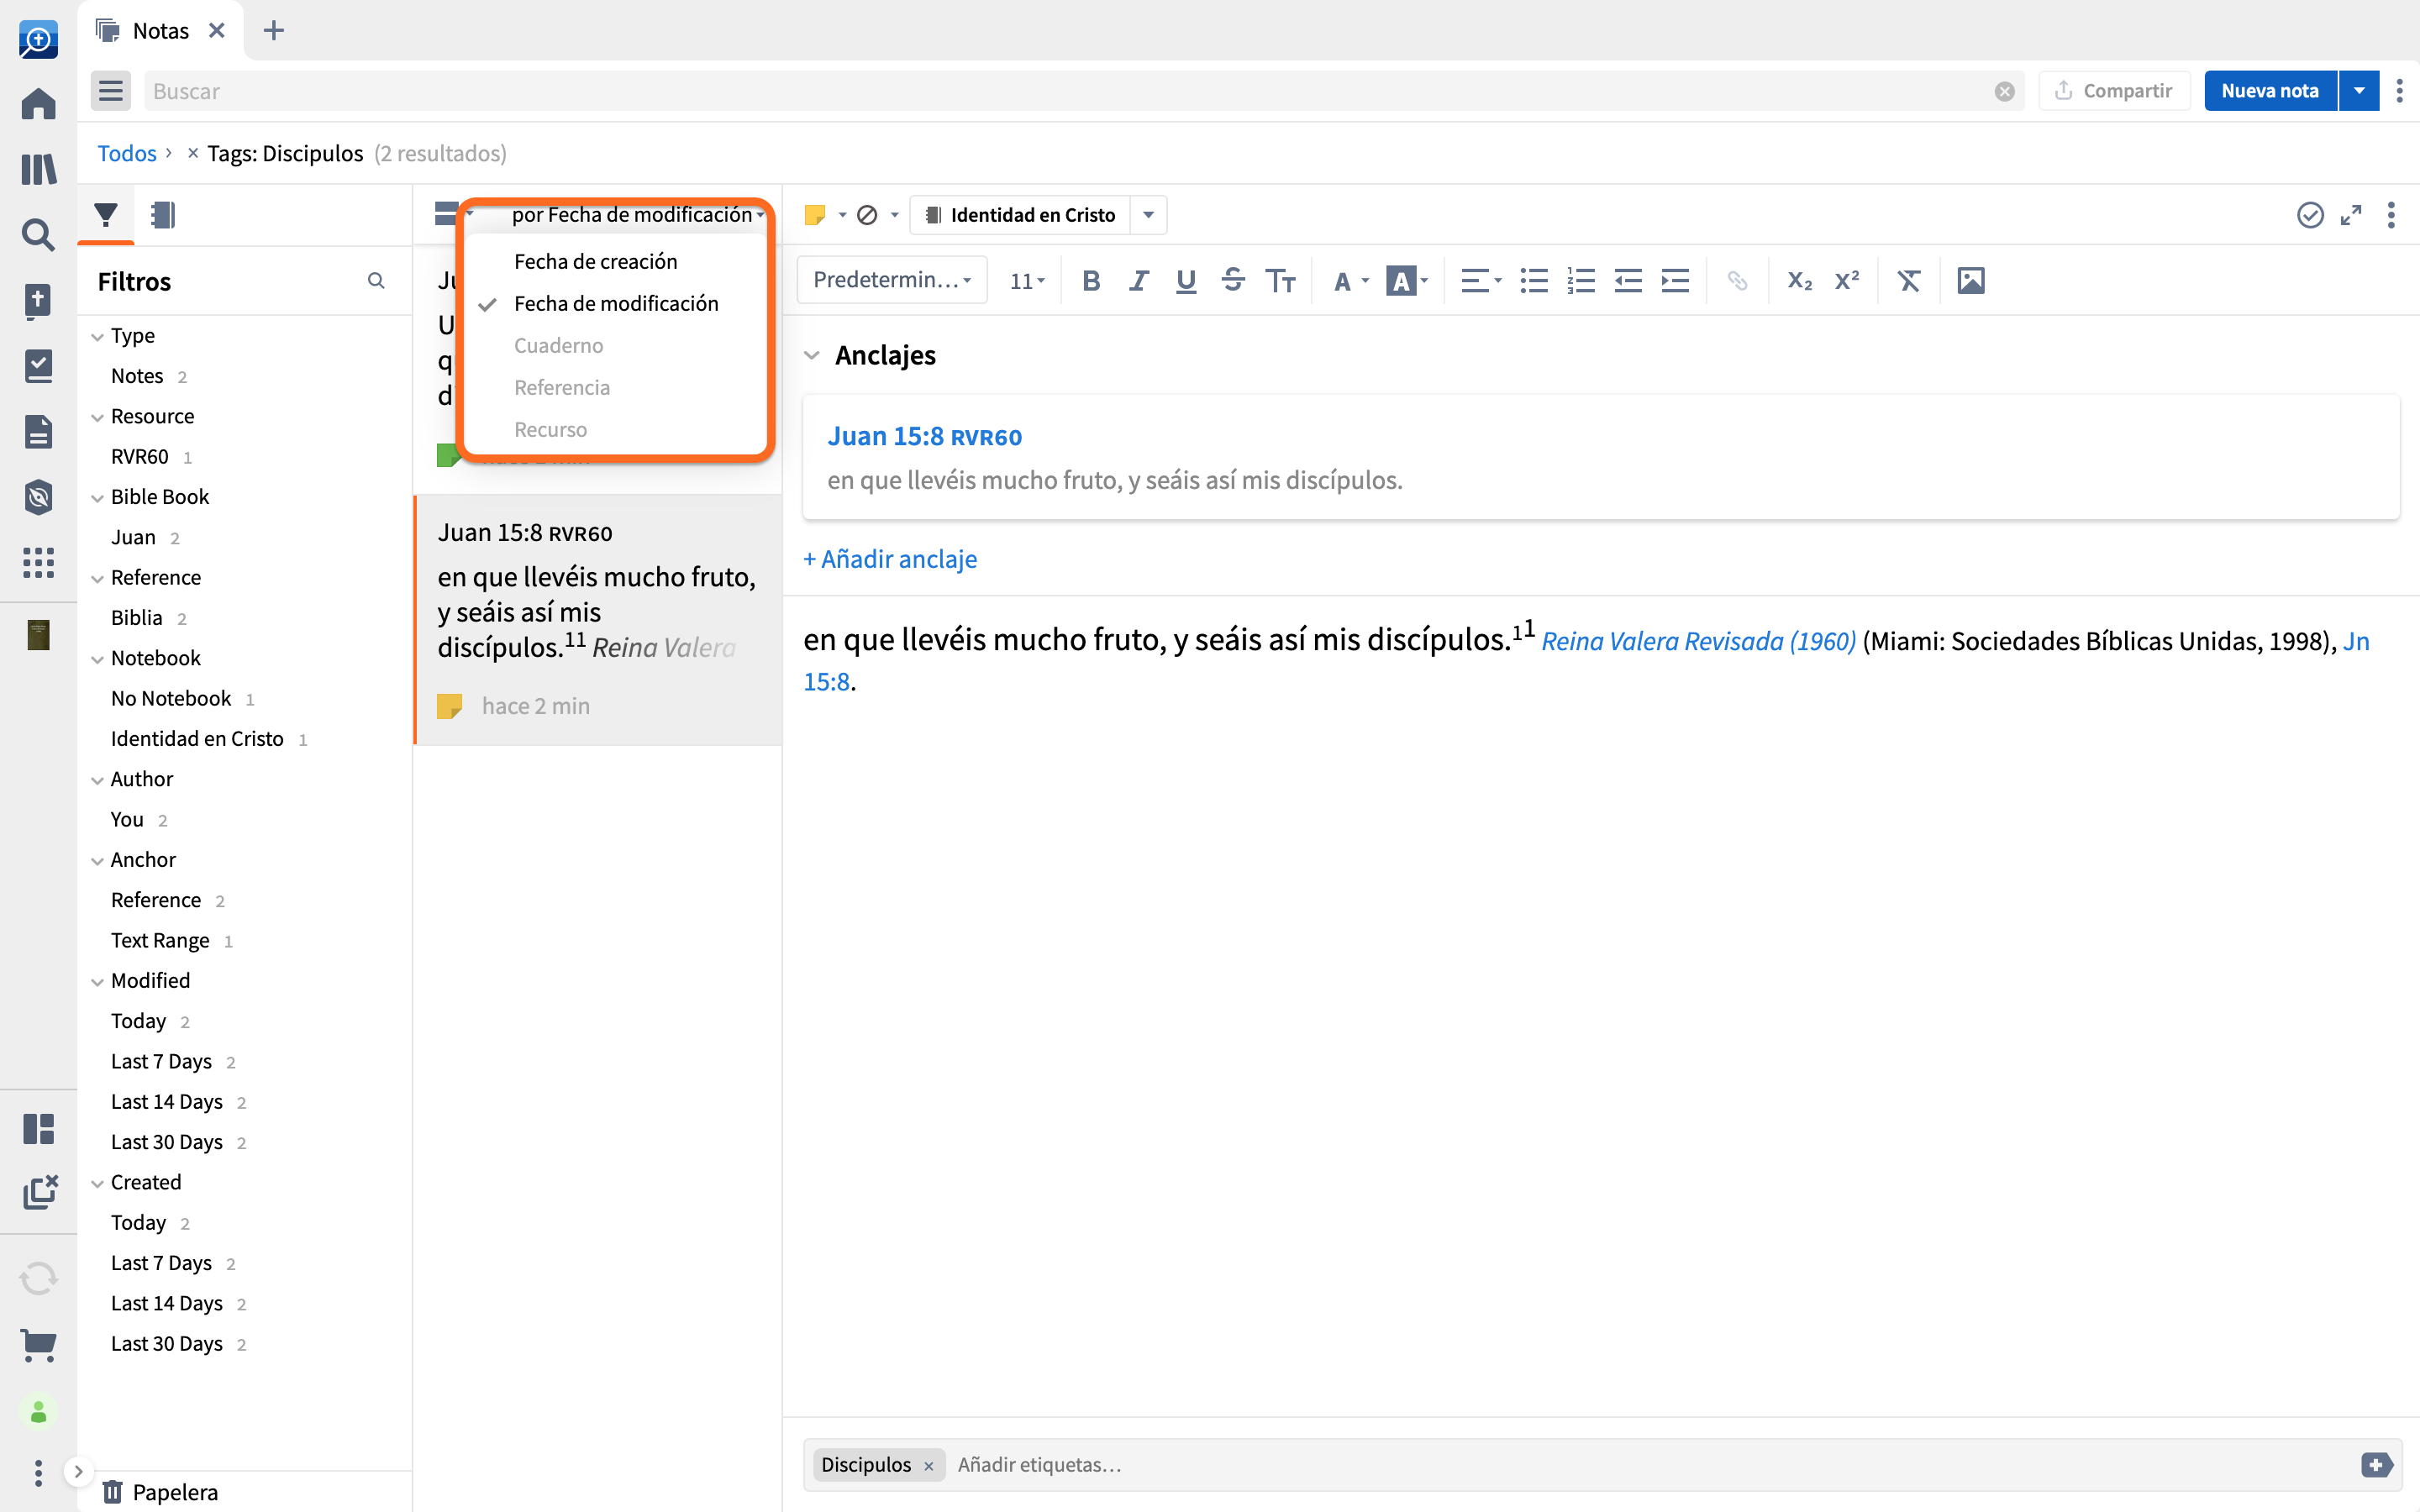Open the font size 11 dropdown

pyautogui.click(x=1027, y=281)
